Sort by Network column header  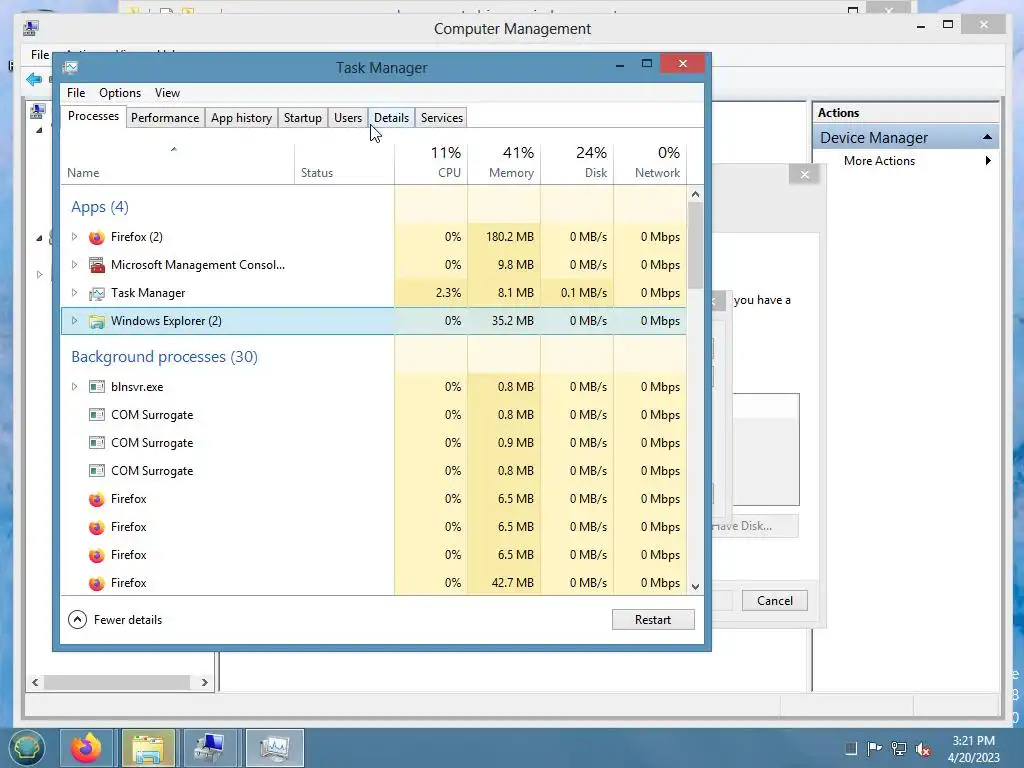pos(650,162)
